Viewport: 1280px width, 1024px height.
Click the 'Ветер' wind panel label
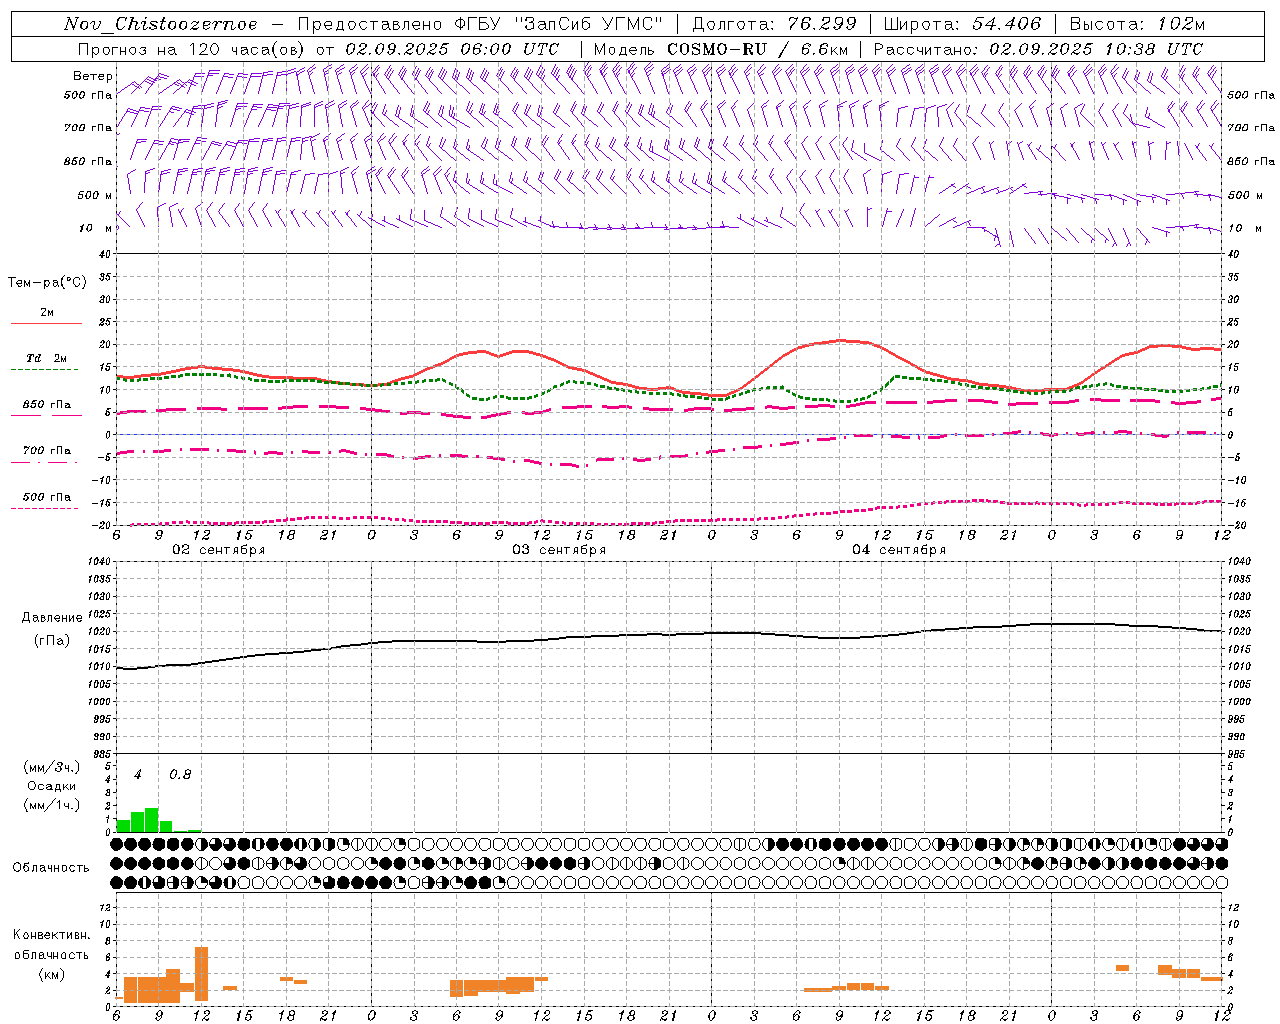93,76
